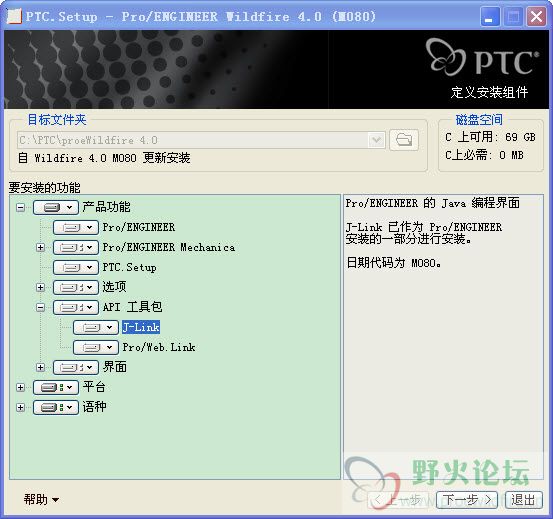Go back with 上一步 button
553x519 pixels.
(399, 500)
